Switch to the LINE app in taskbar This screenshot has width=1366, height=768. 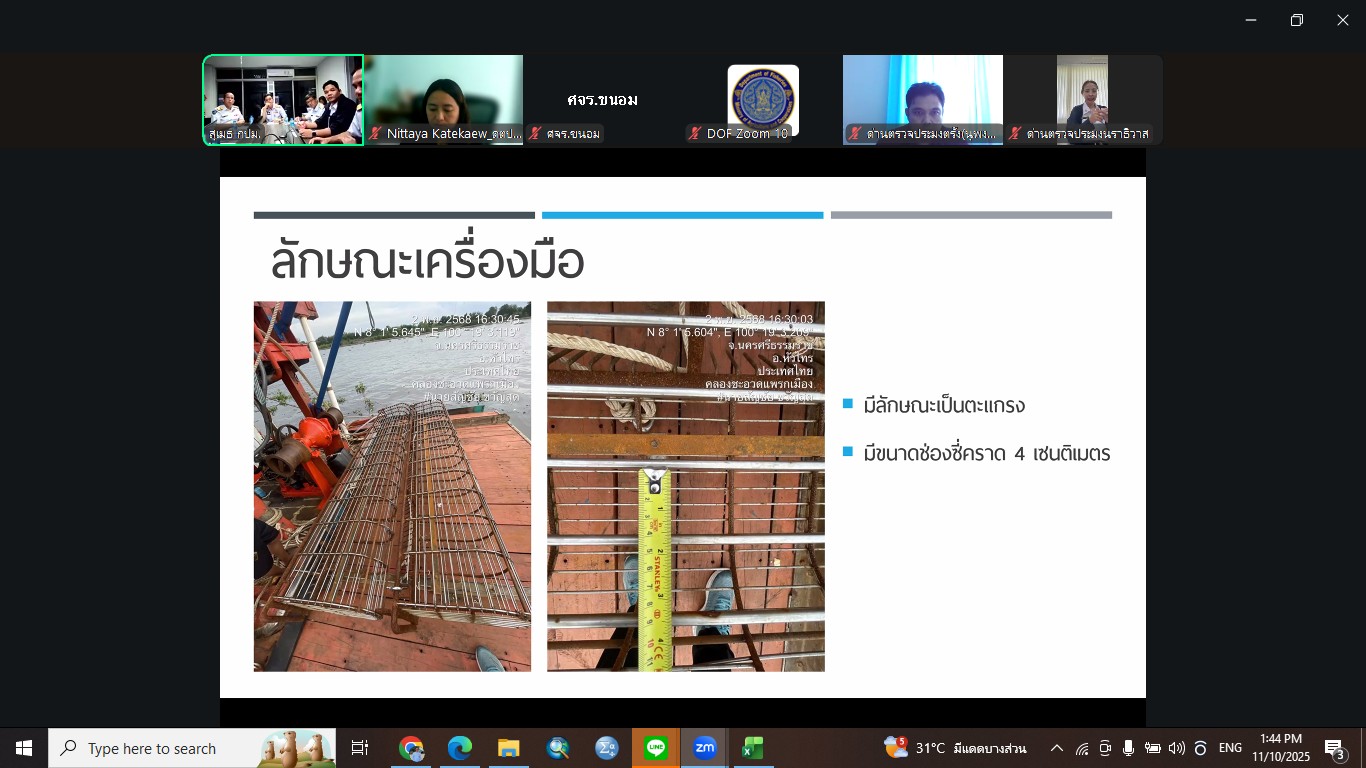(x=656, y=748)
